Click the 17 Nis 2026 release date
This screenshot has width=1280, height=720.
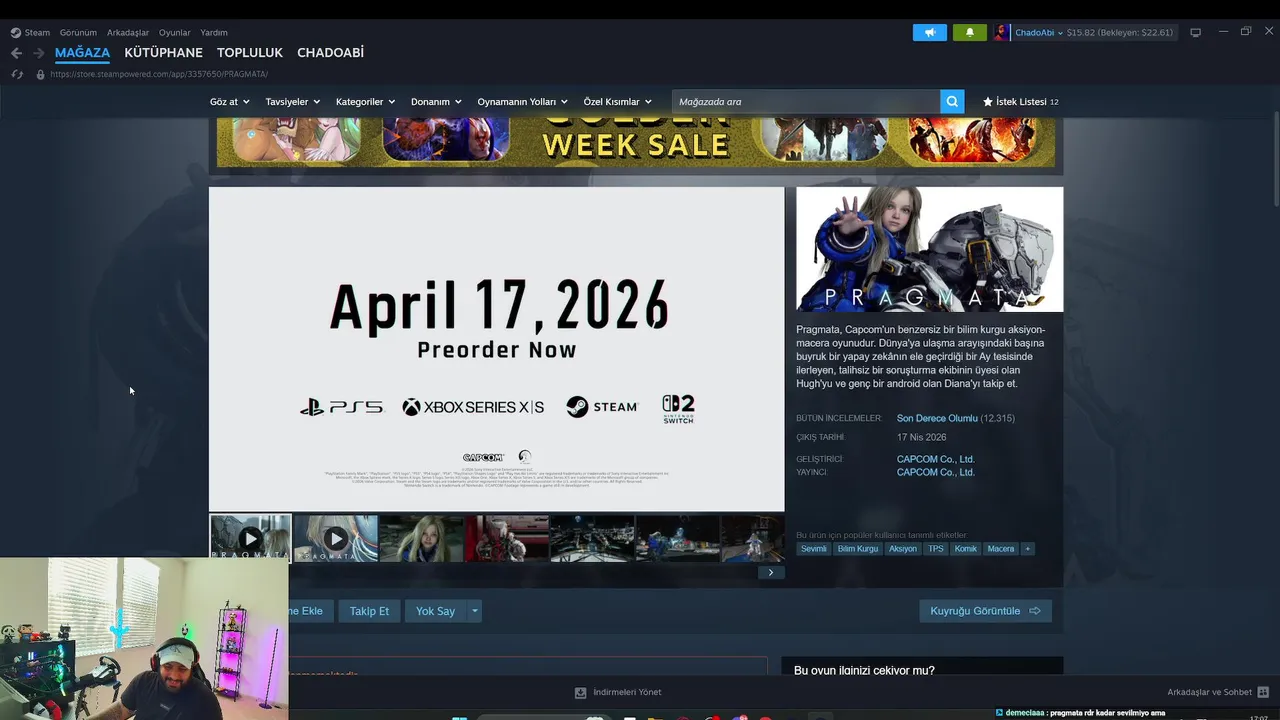point(921,437)
